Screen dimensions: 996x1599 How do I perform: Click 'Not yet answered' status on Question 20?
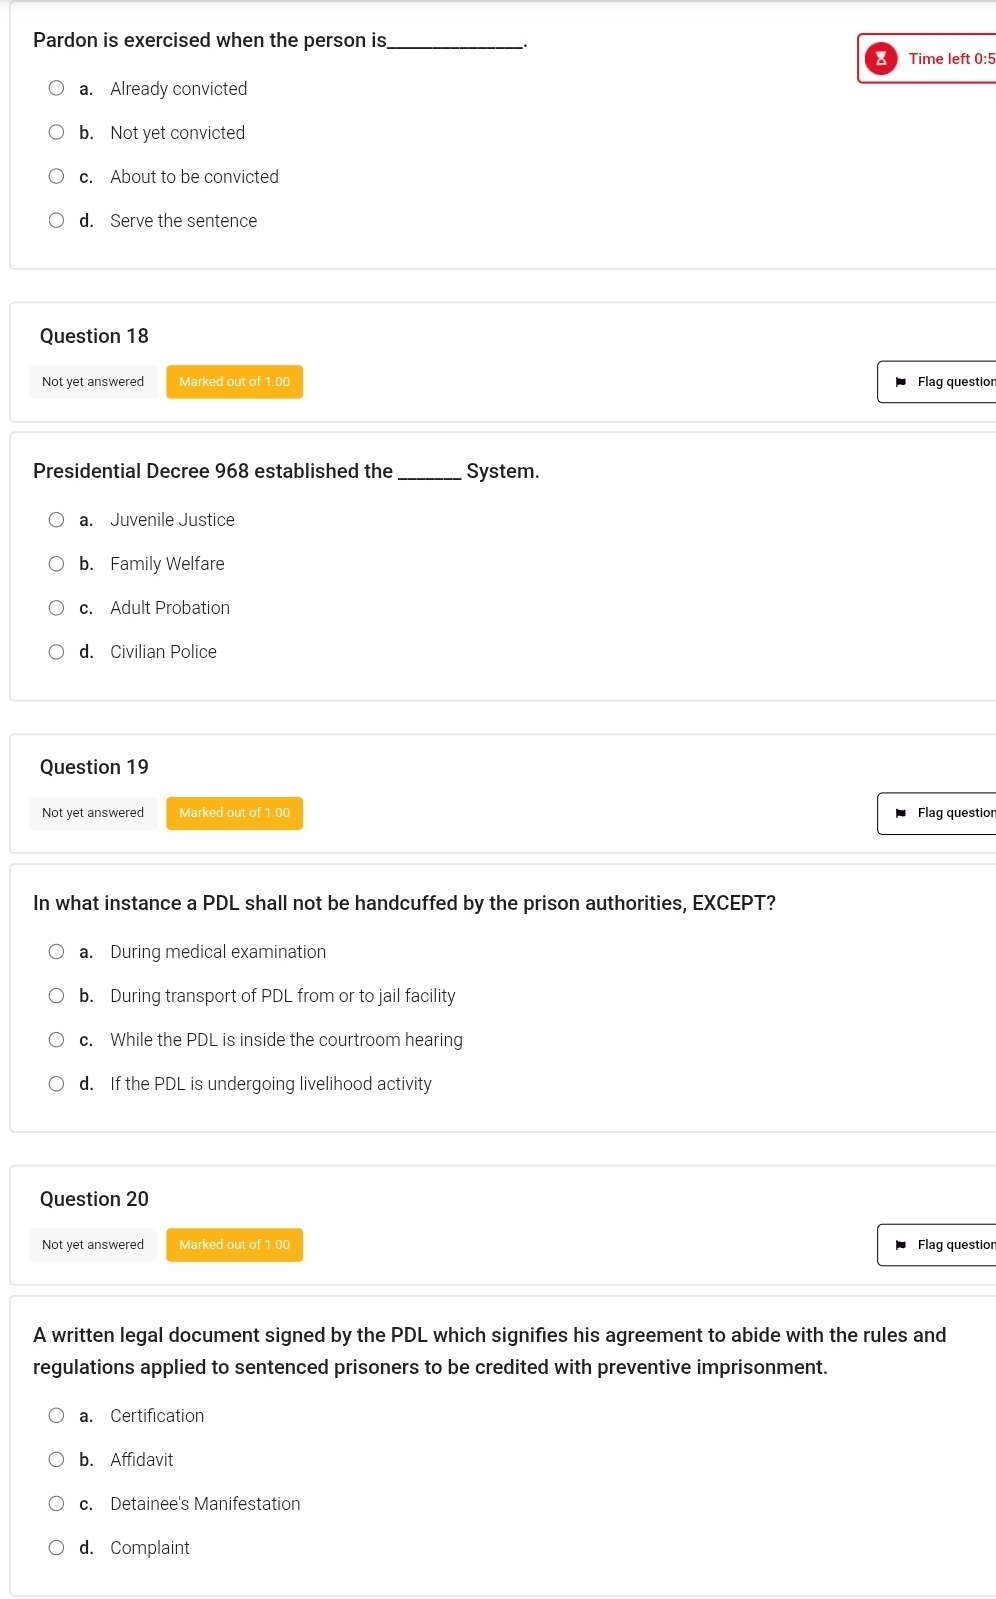point(93,1245)
